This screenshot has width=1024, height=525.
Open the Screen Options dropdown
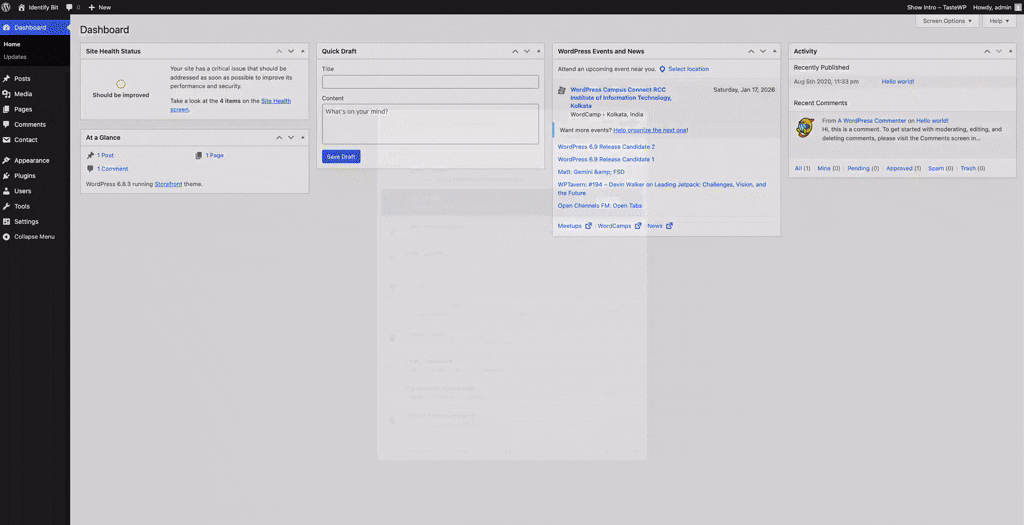point(947,21)
